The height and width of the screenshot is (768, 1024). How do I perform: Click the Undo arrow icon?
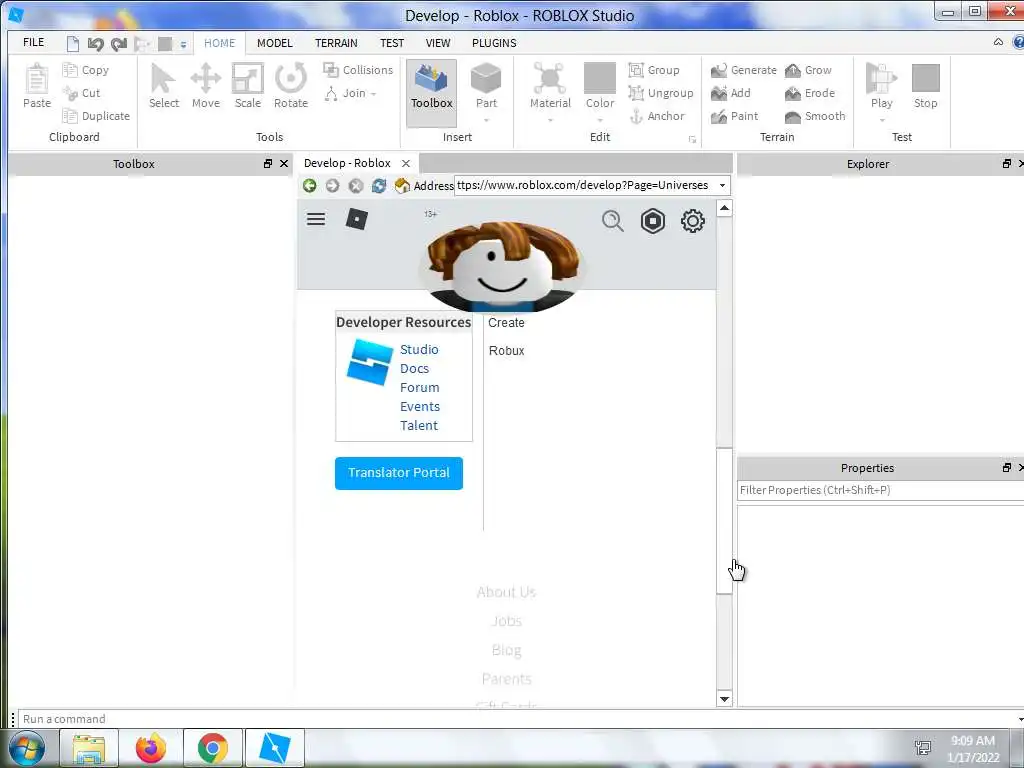coord(96,44)
